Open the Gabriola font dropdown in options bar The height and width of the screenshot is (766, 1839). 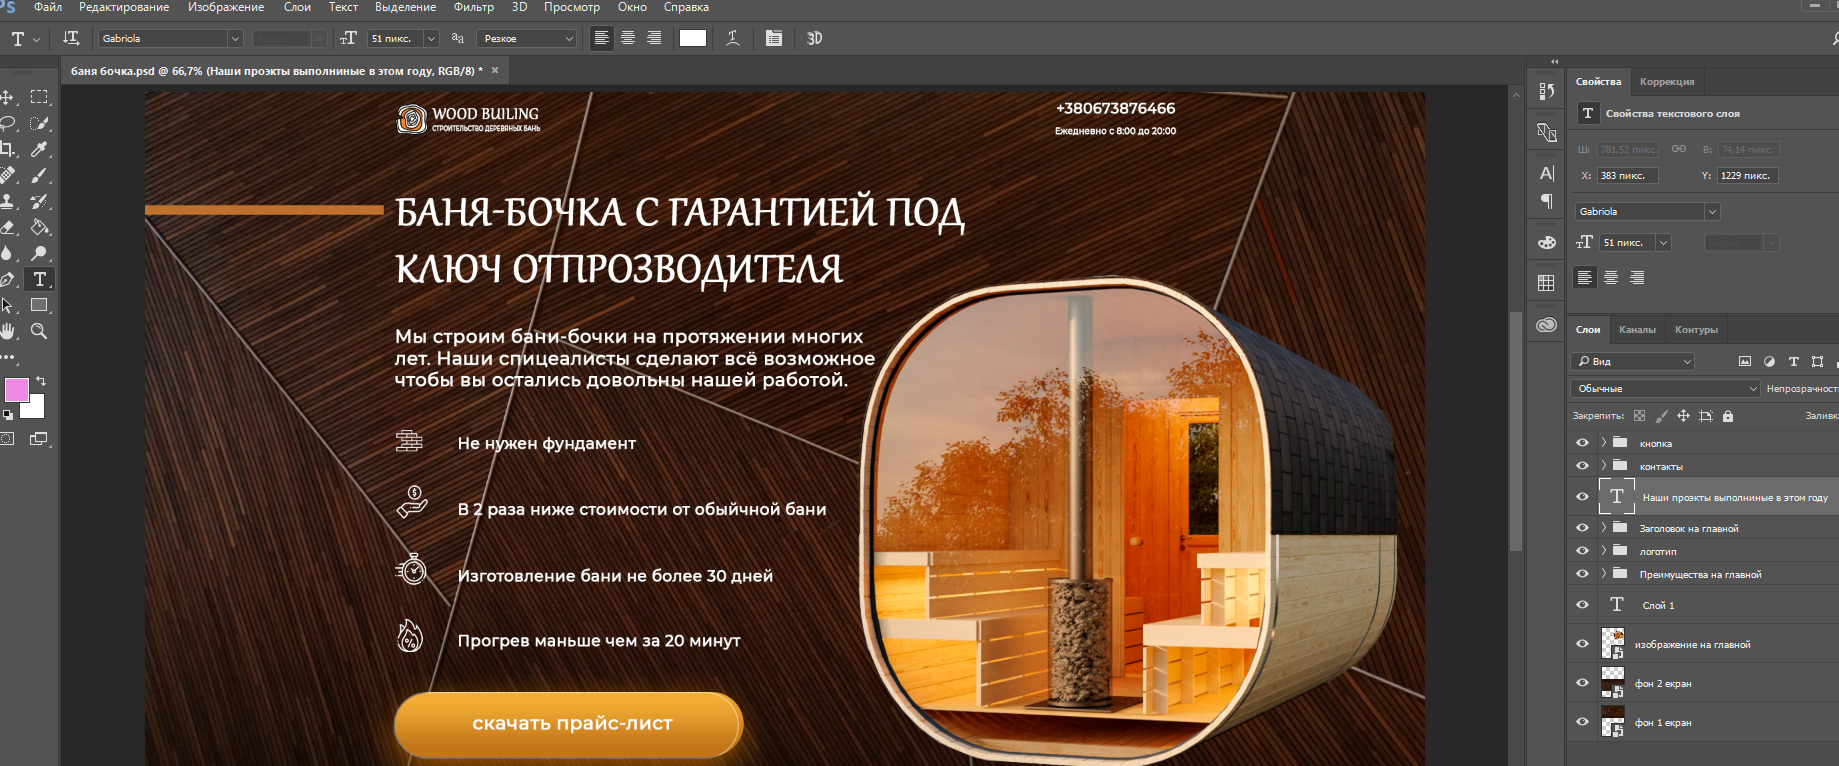click(x=235, y=38)
